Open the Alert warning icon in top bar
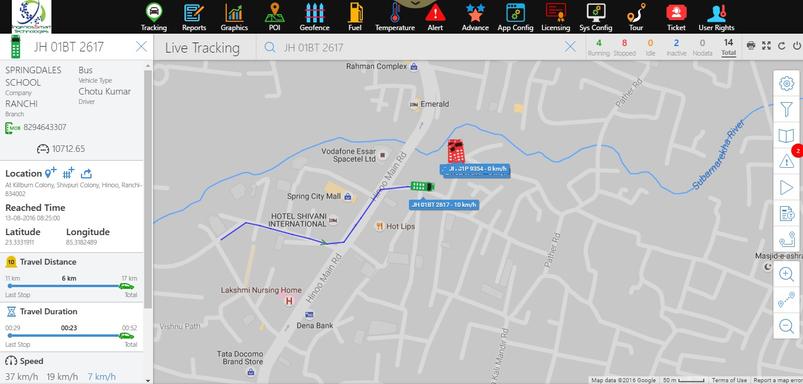 point(435,12)
